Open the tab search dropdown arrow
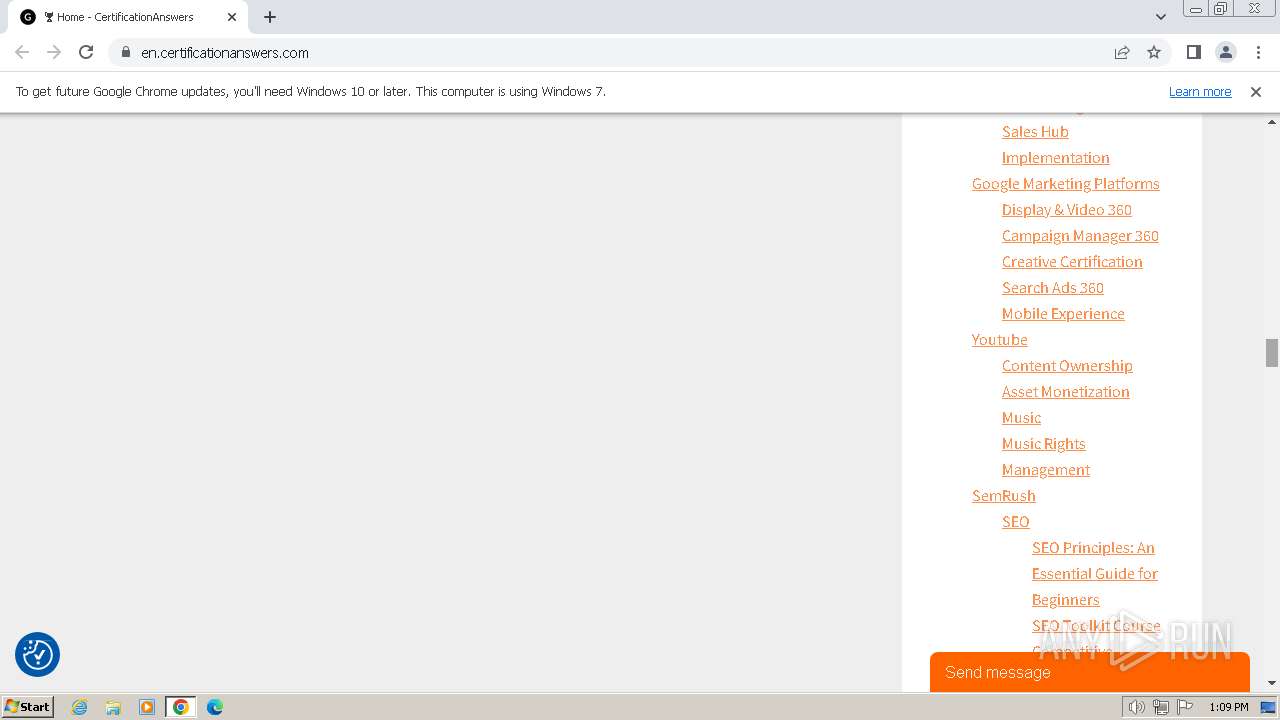Screen dimensions: 1280x720 [1160, 17]
